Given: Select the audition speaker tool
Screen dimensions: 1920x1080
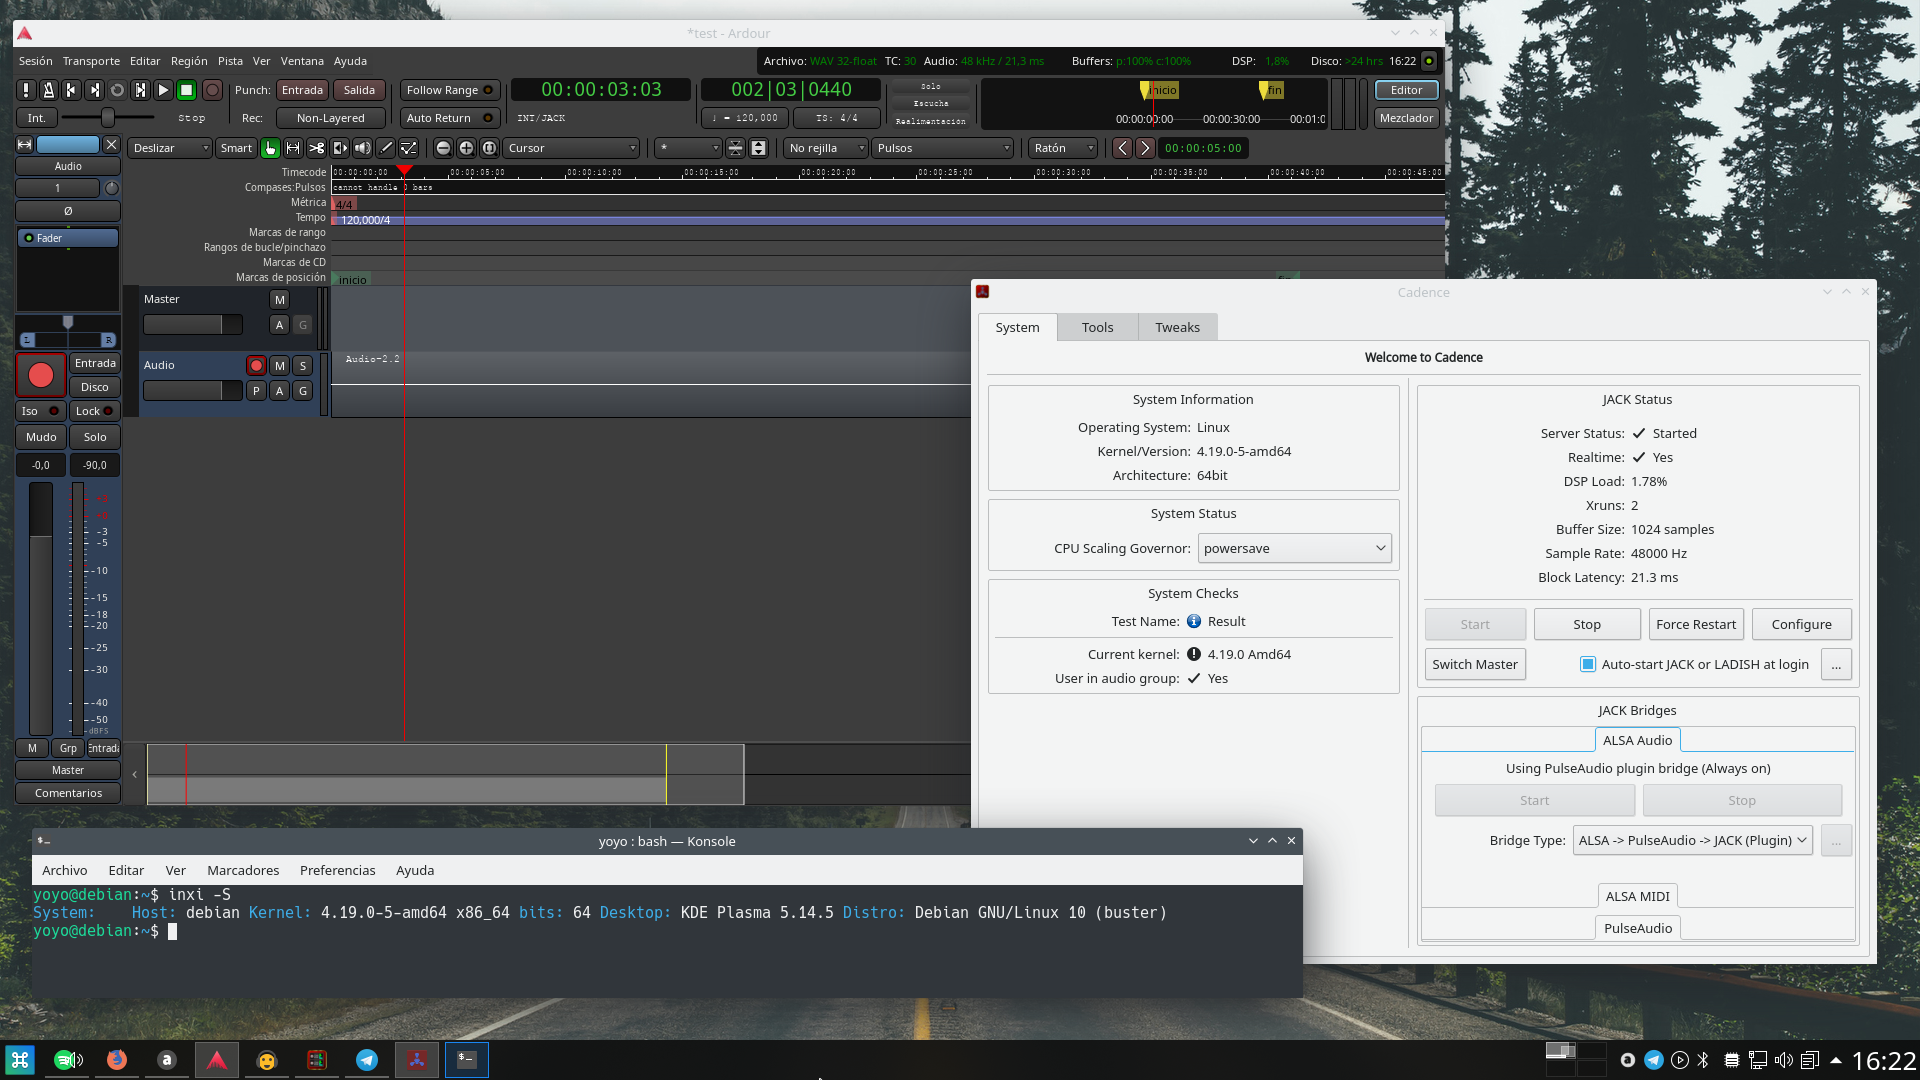Looking at the screenshot, I should [362, 148].
